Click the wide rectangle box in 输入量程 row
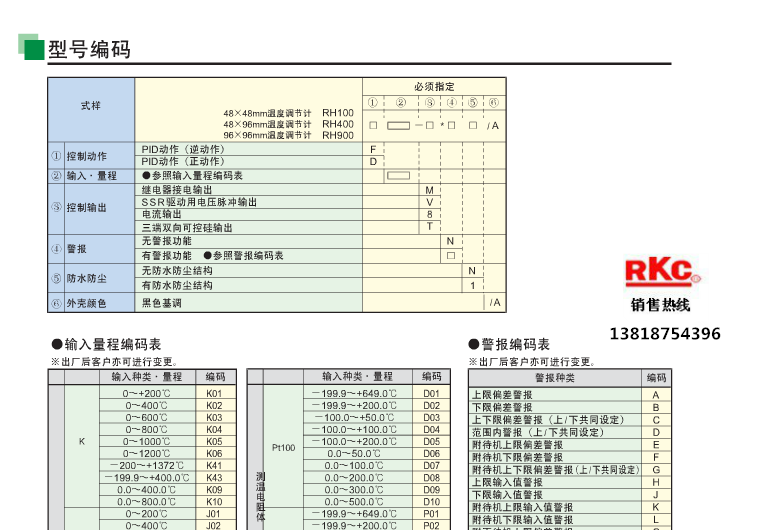Viewport: 757px width, 530px height. coord(398,176)
